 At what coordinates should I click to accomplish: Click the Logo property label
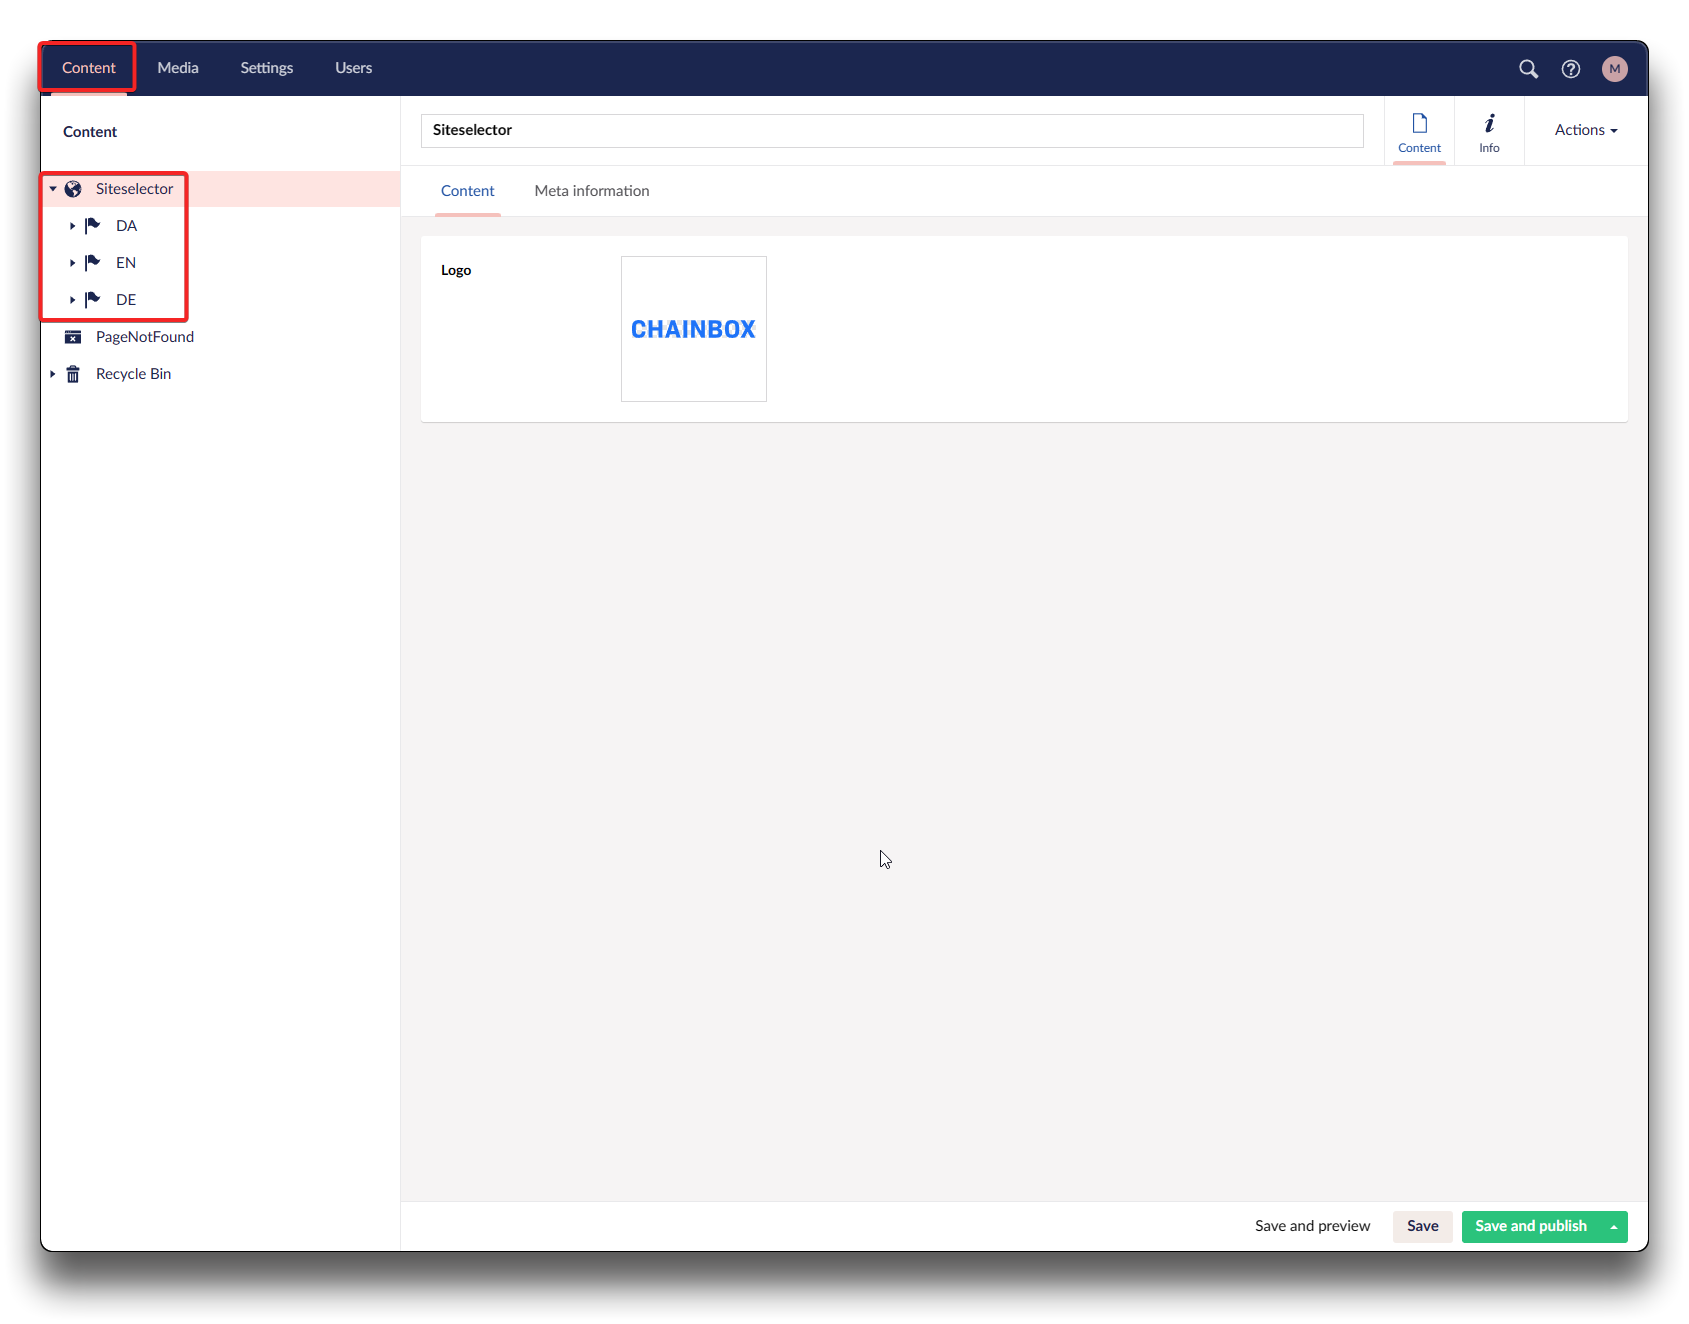456,271
